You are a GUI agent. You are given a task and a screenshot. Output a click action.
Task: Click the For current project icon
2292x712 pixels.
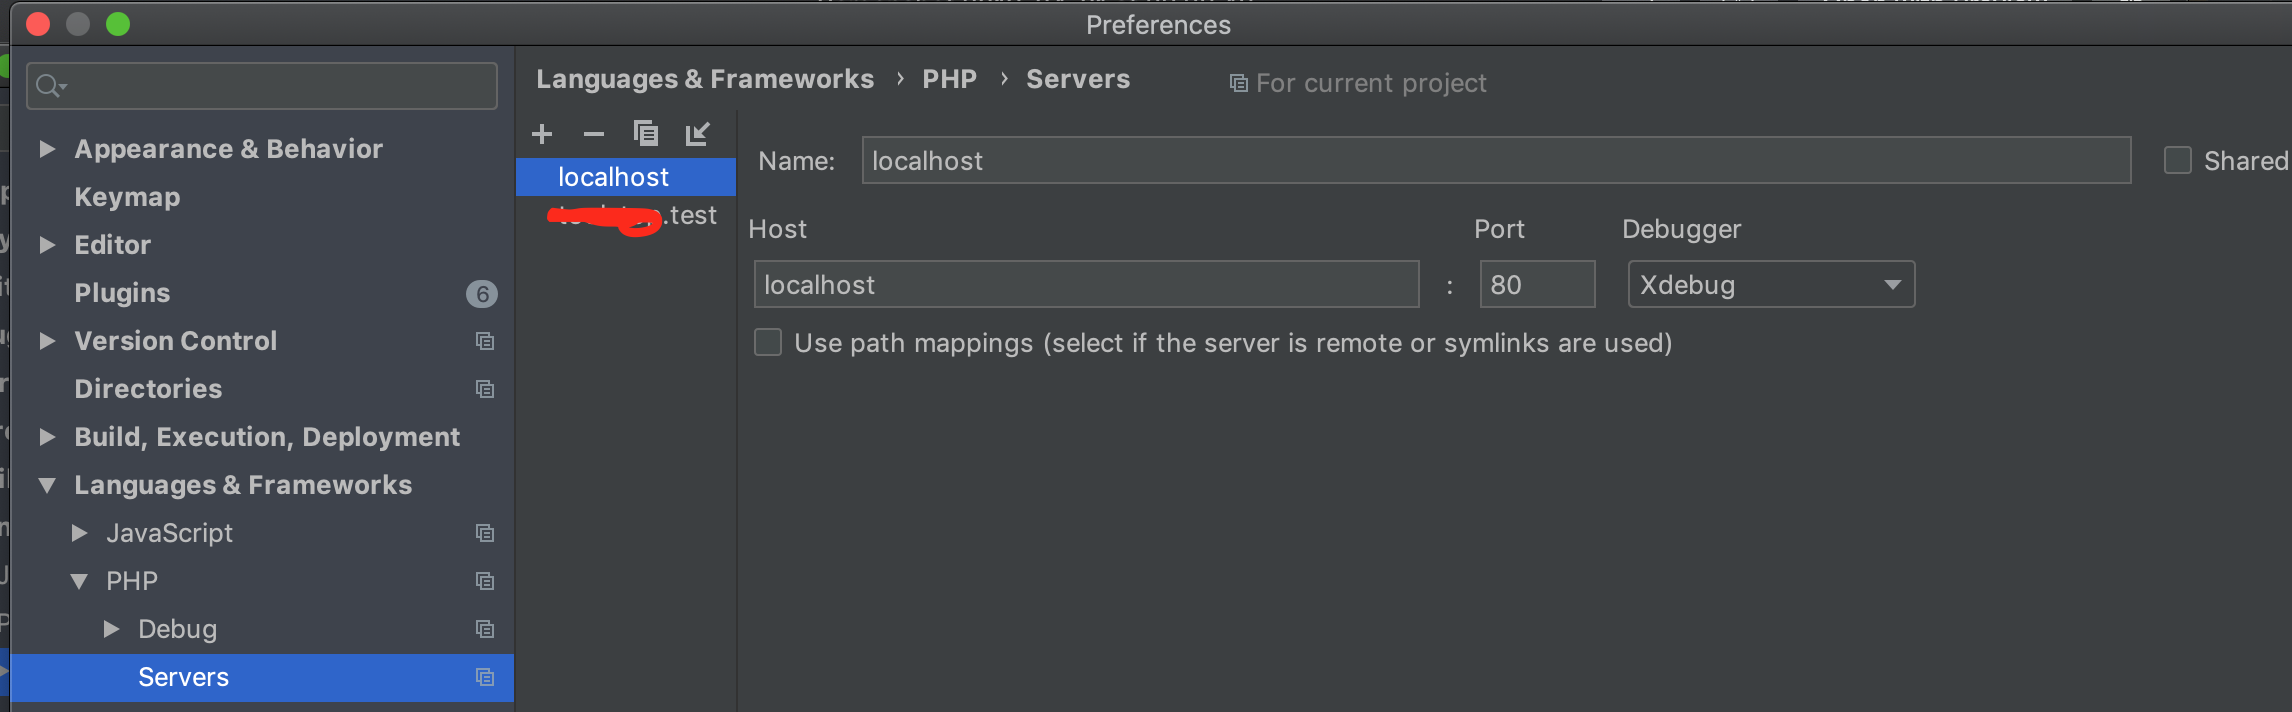point(1238,83)
